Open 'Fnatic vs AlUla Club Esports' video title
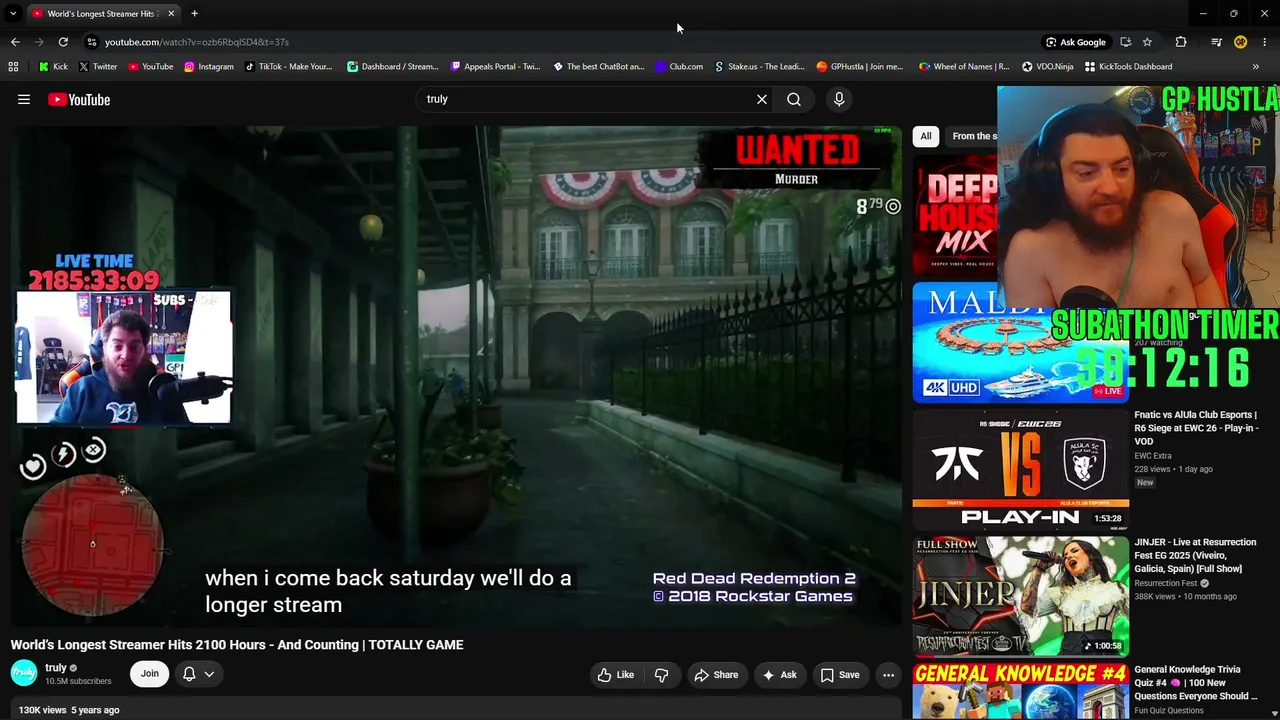The height and width of the screenshot is (720, 1280). click(1195, 428)
